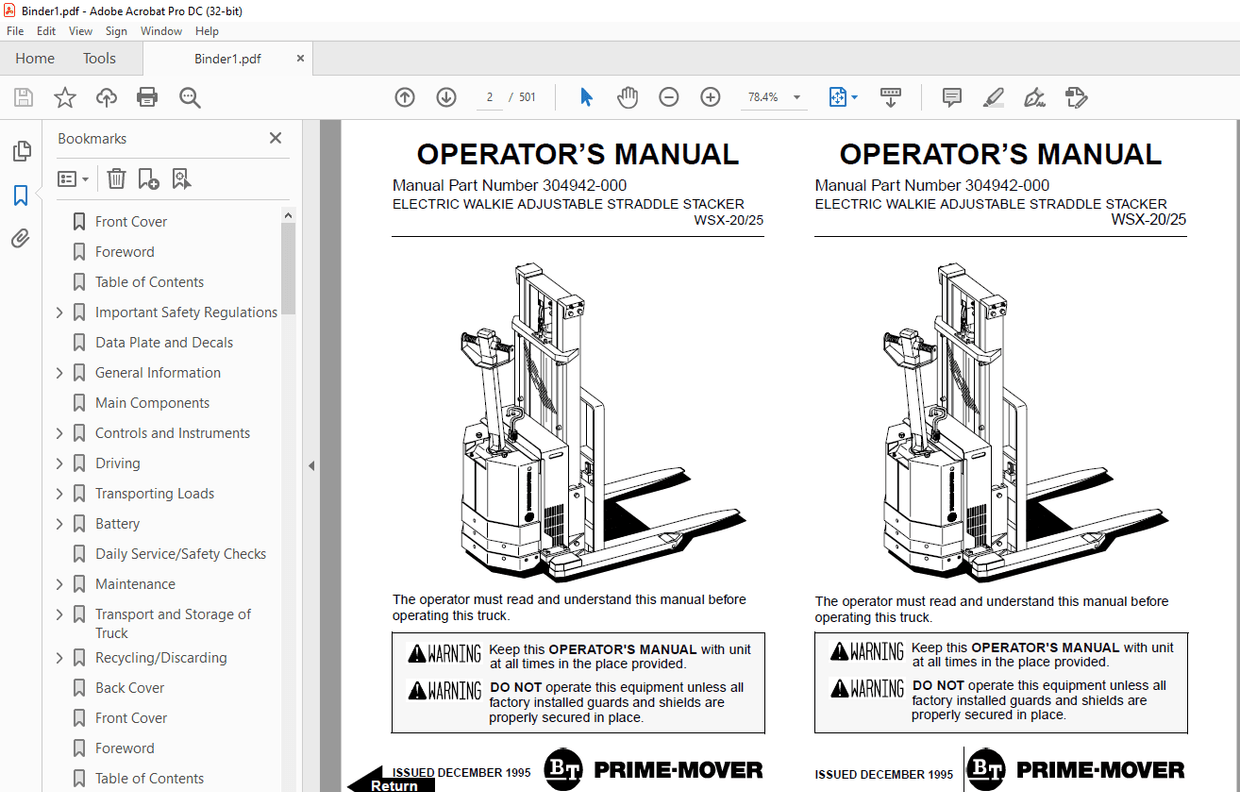Click the Print icon
The width and height of the screenshot is (1240, 792).
click(148, 97)
